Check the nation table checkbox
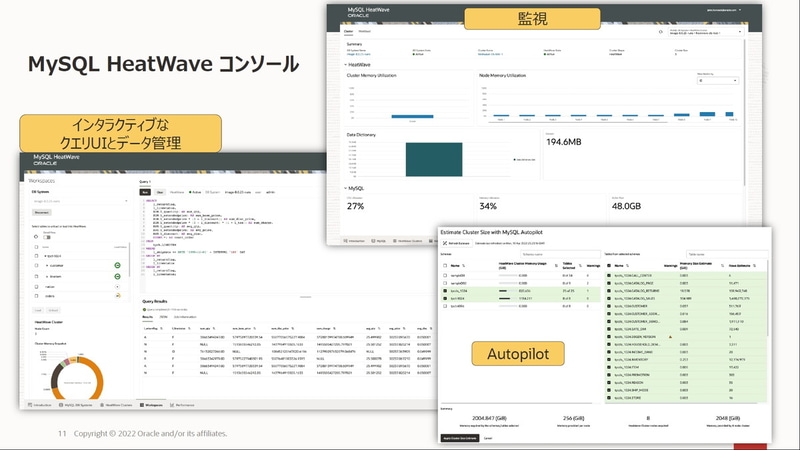 (x=36, y=287)
